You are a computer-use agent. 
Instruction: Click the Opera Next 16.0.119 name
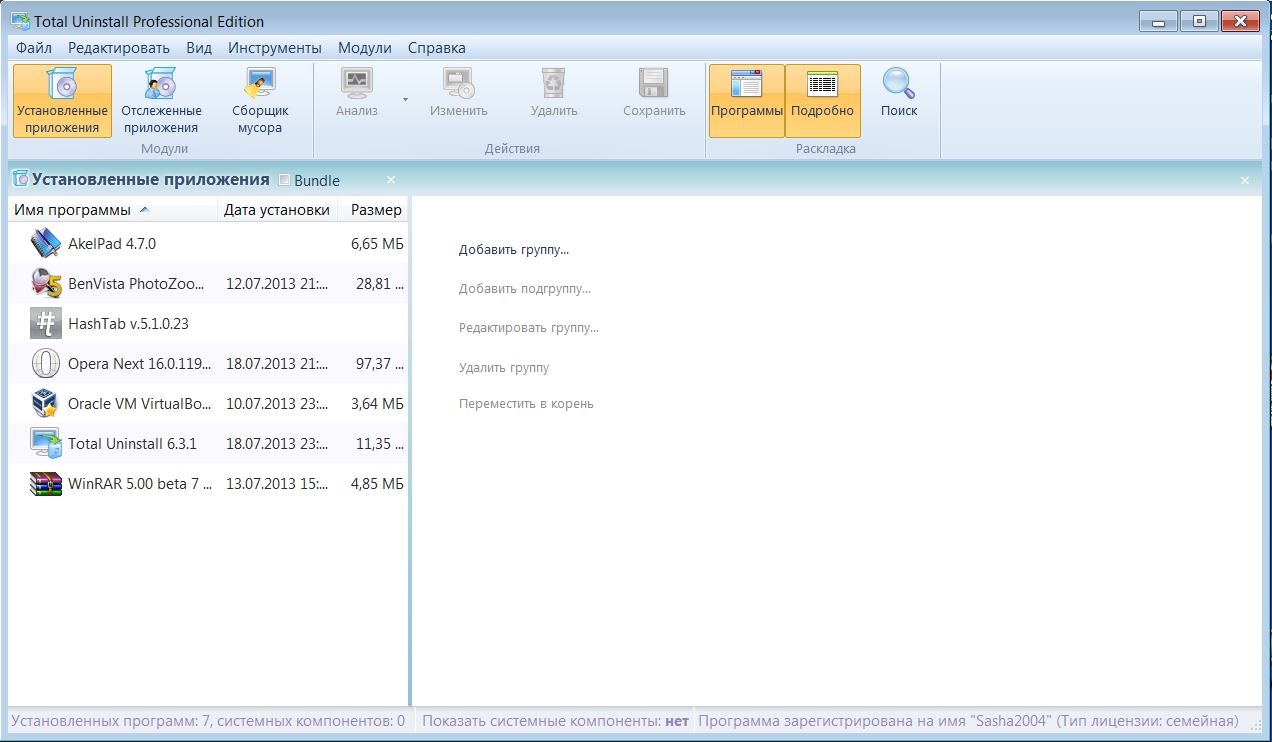tap(139, 363)
